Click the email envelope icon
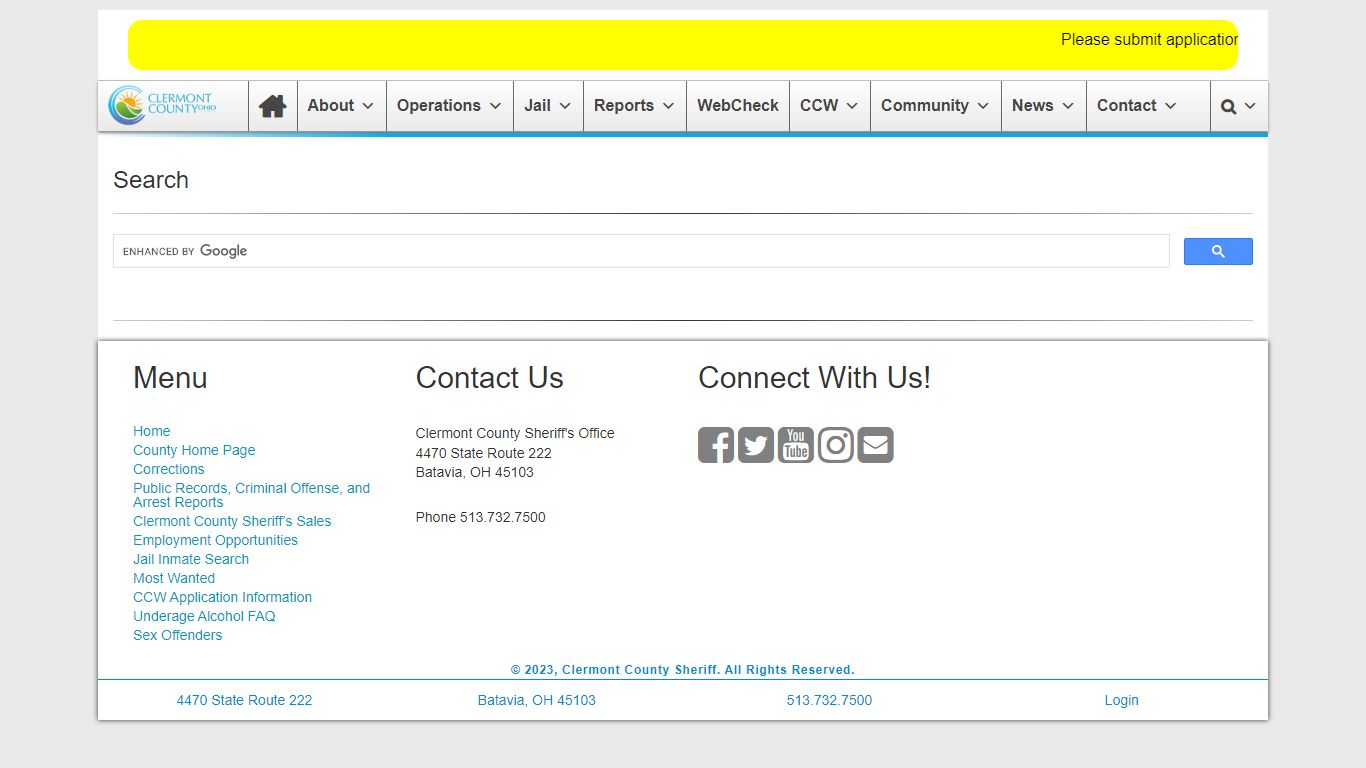 point(876,445)
